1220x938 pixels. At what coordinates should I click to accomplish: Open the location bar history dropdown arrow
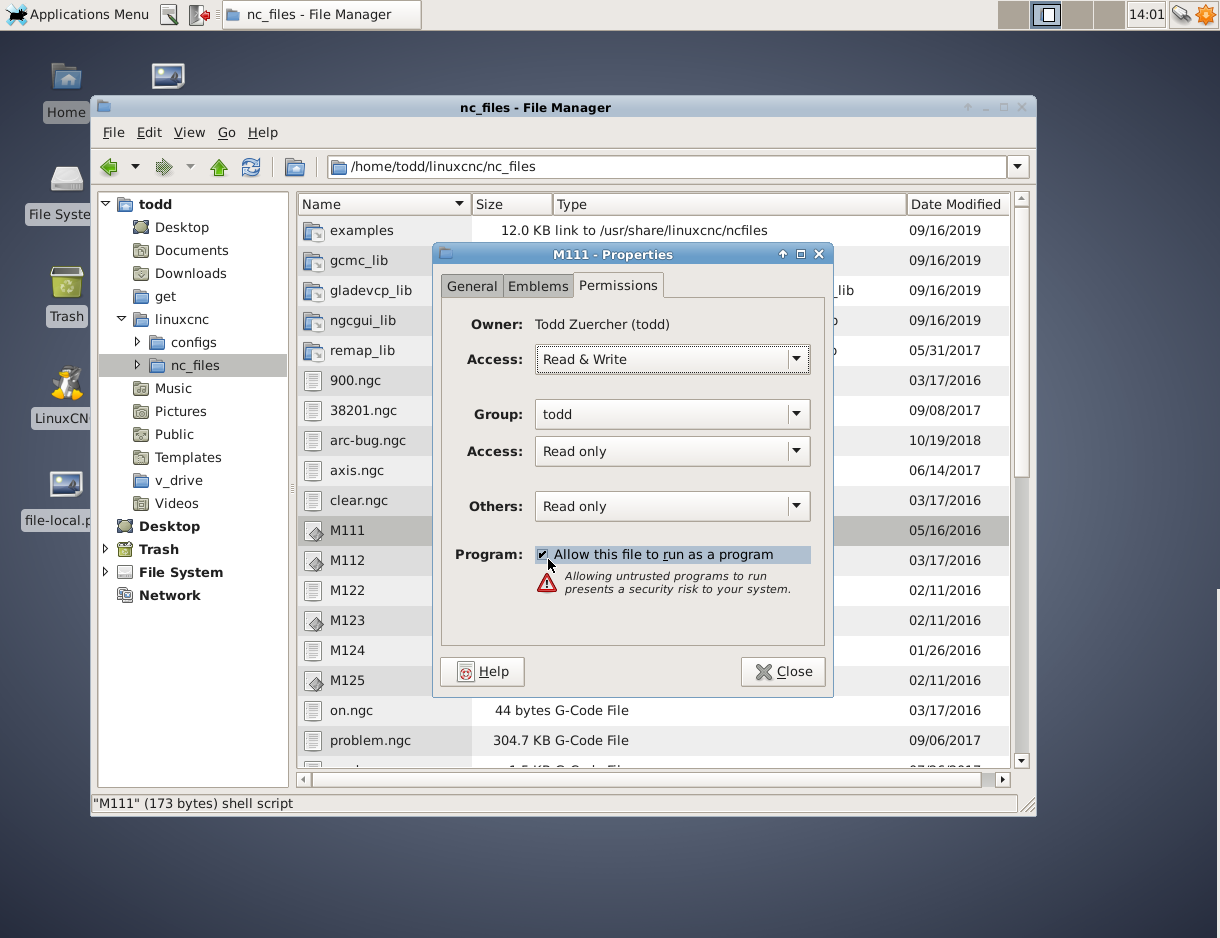[x=1018, y=167]
